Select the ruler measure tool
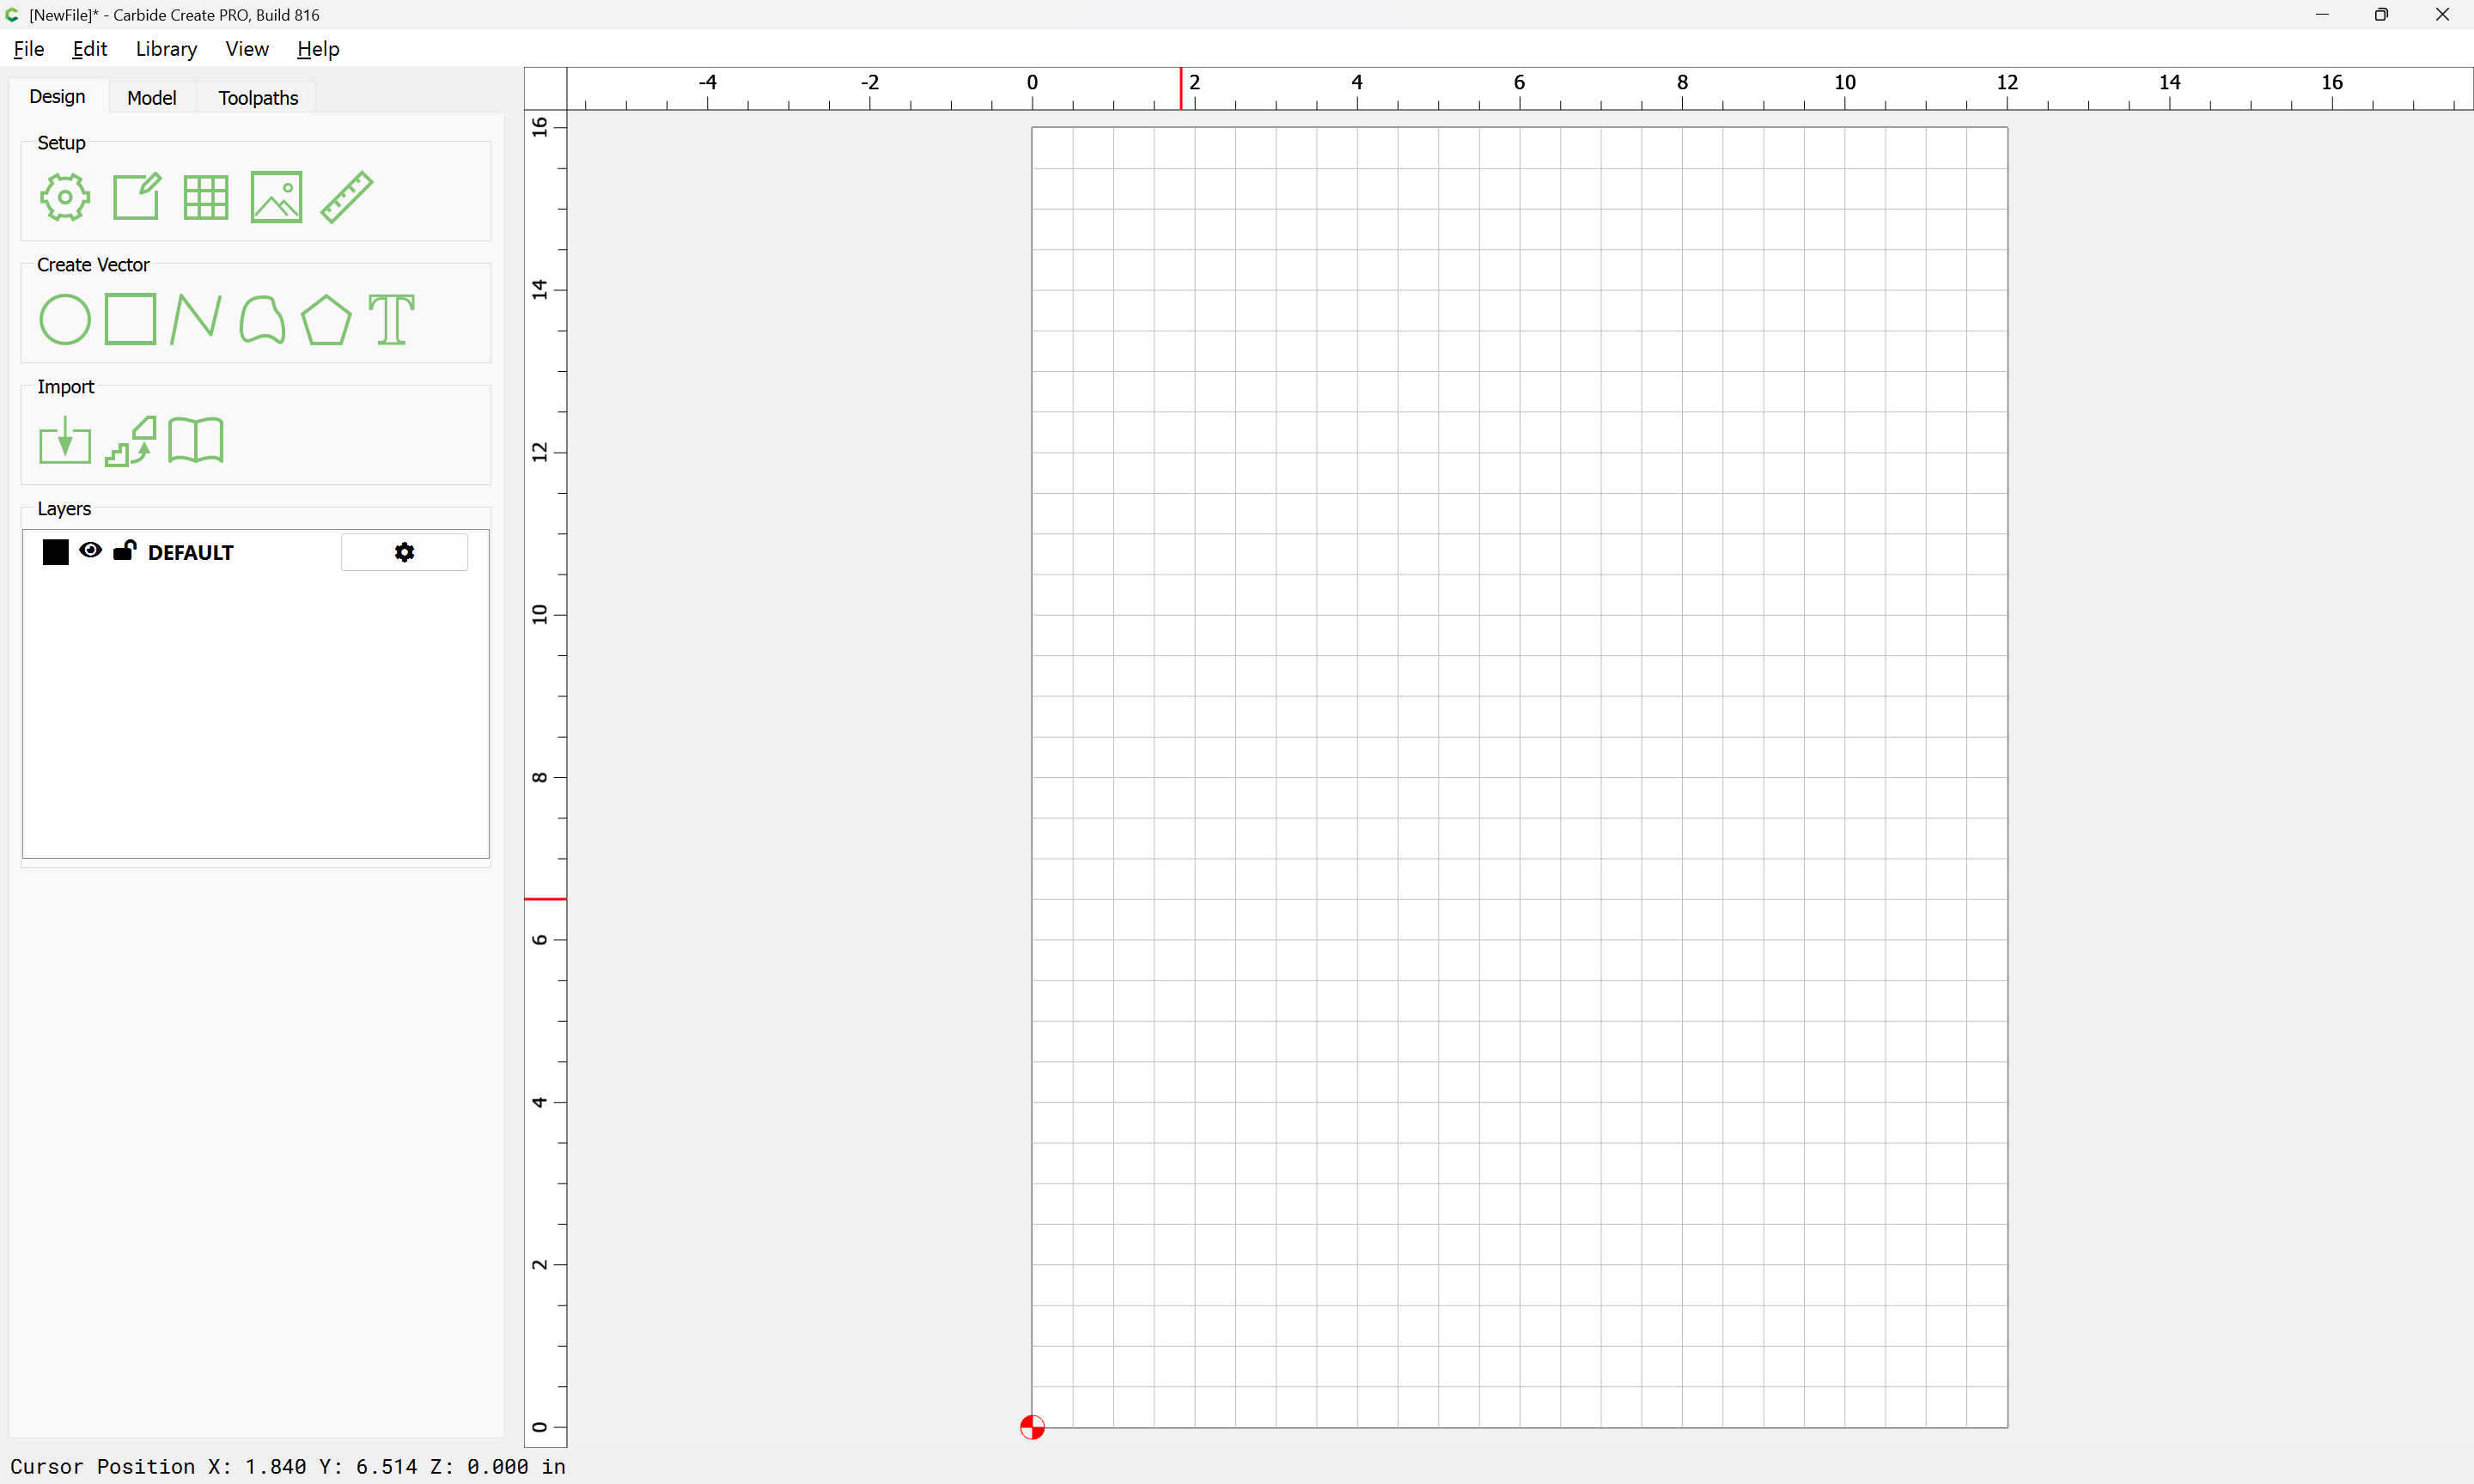 coord(347,196)
